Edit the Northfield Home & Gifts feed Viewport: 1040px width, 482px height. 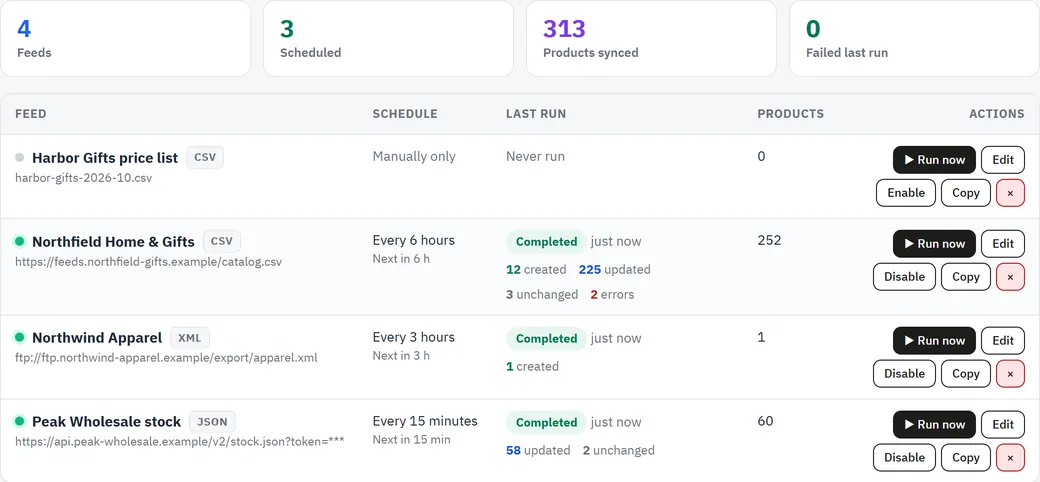coord(1003,244)
